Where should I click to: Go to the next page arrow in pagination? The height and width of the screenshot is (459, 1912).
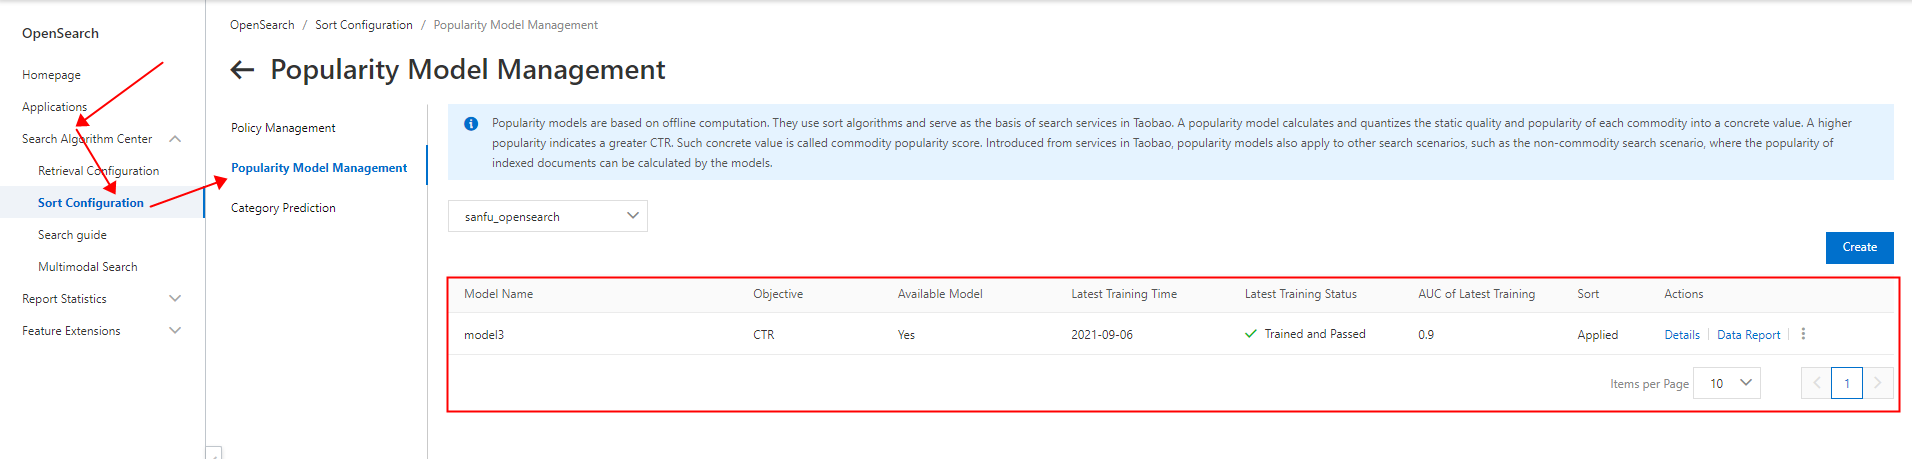pos(1878,383)
